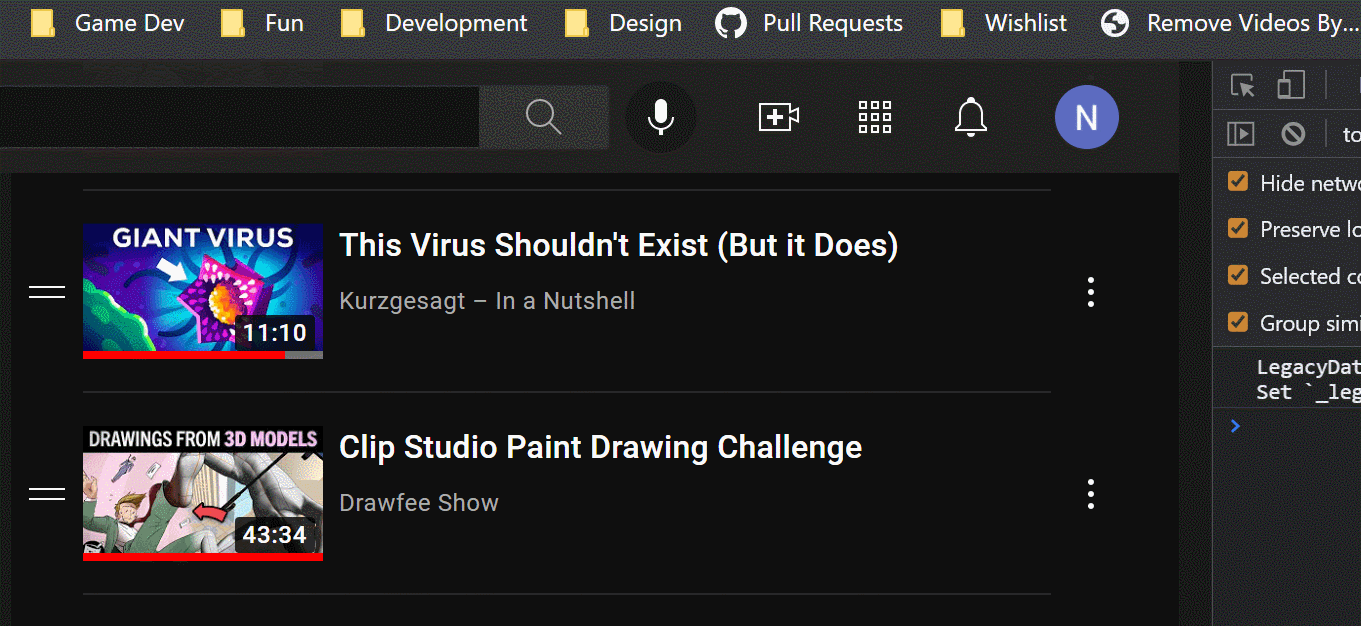Open the console sidebar panel icon
This screenshot has width=1361, height=626.
pyautogui.click(x=1240, y=133)
